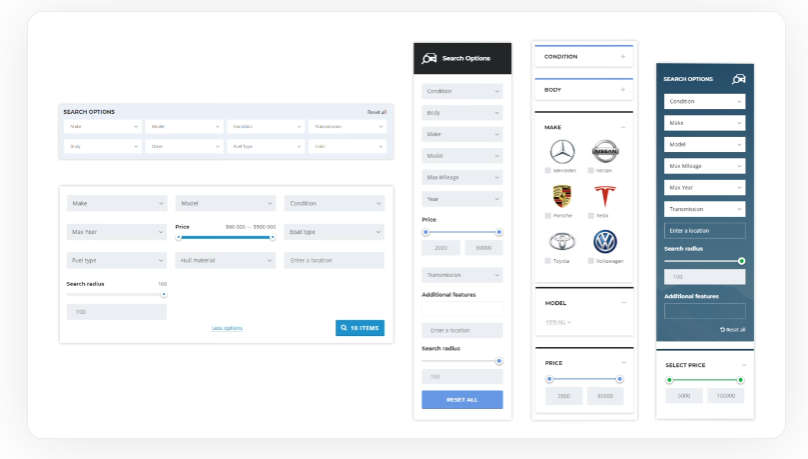Open Body dropdown under black Search Options header

click(462, 113)
